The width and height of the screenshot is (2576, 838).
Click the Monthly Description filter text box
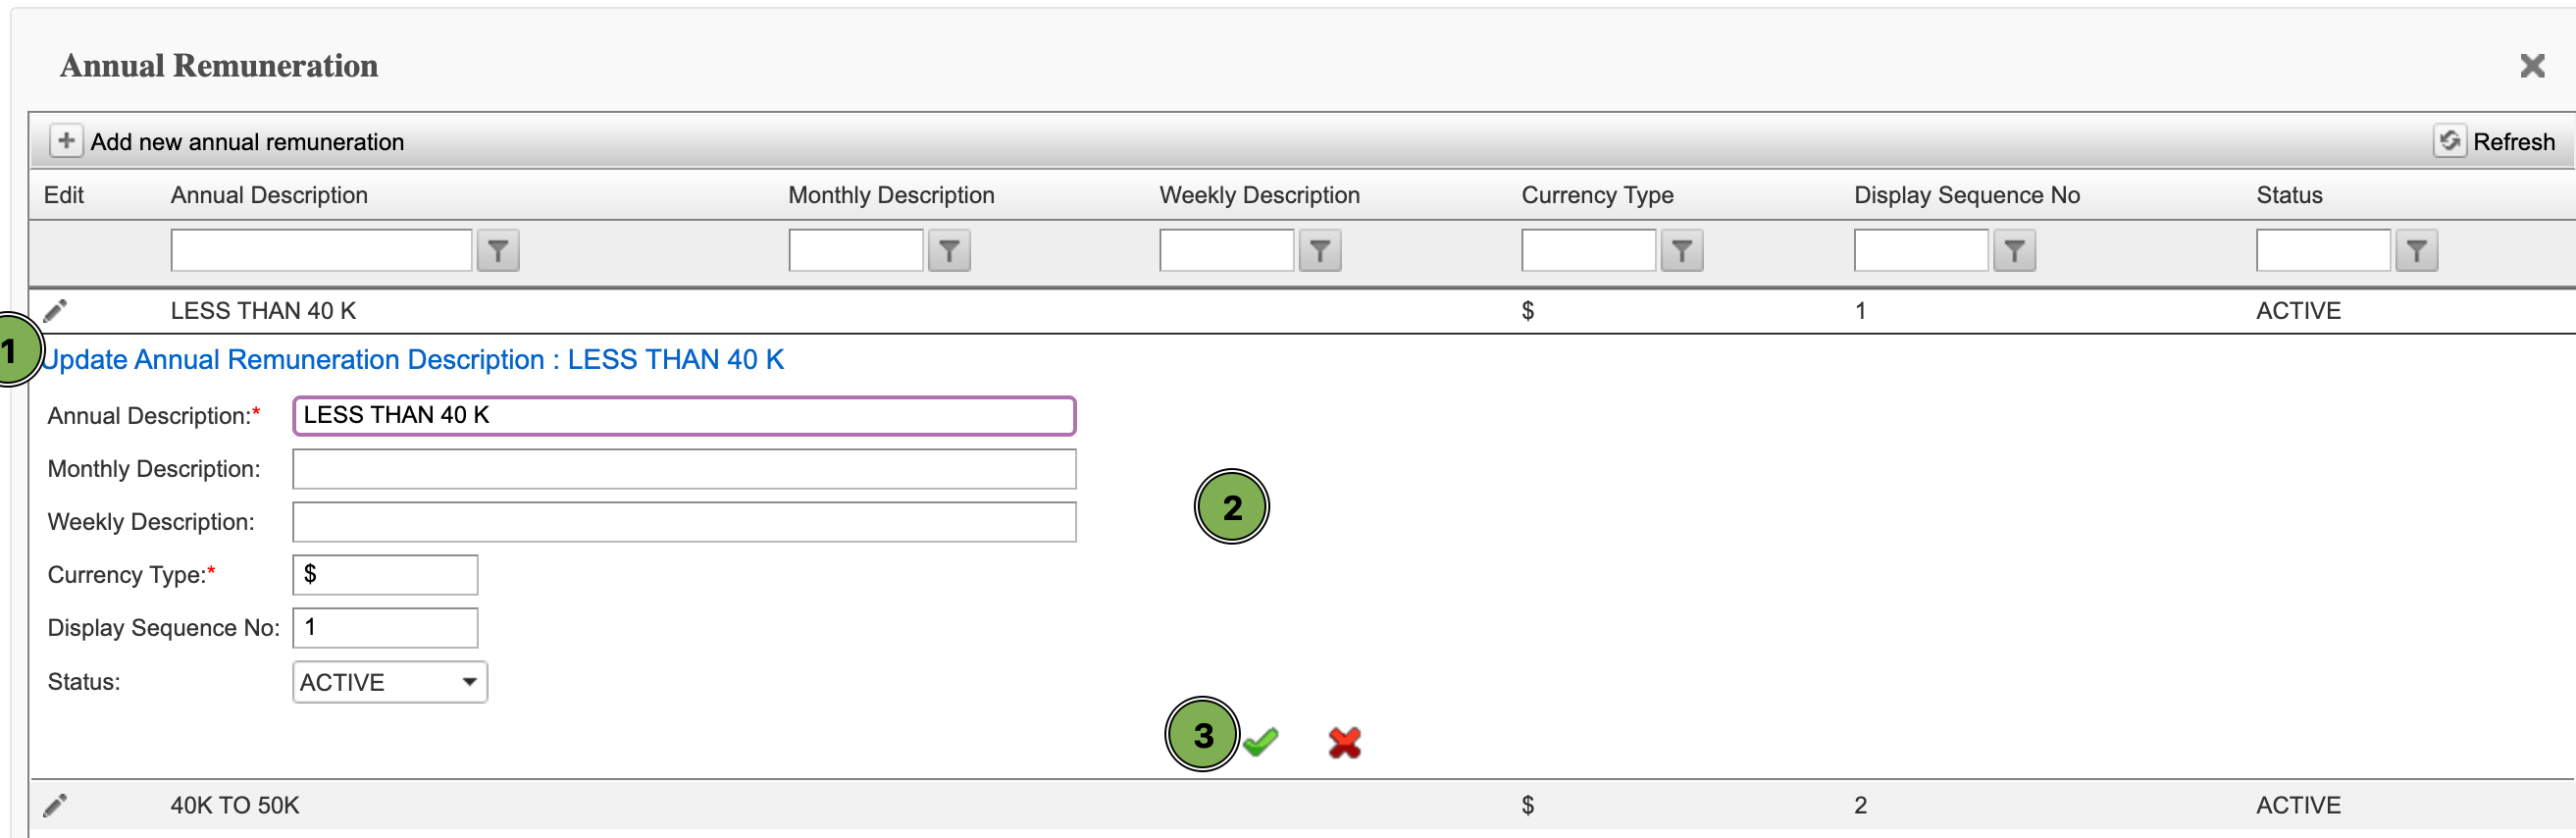856,251
